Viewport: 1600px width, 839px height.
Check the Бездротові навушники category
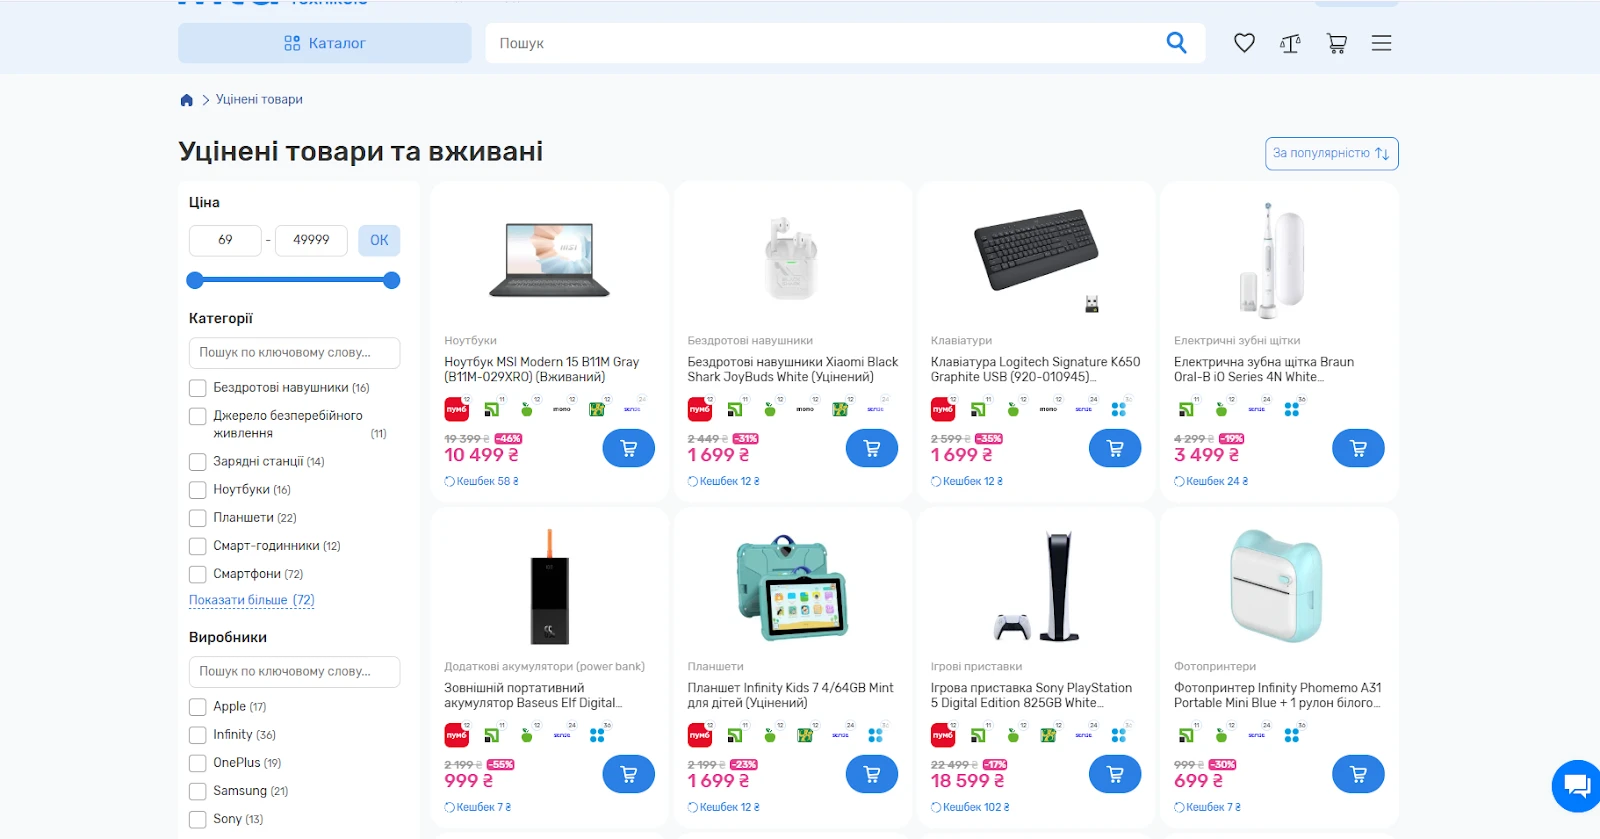point(198,388)
